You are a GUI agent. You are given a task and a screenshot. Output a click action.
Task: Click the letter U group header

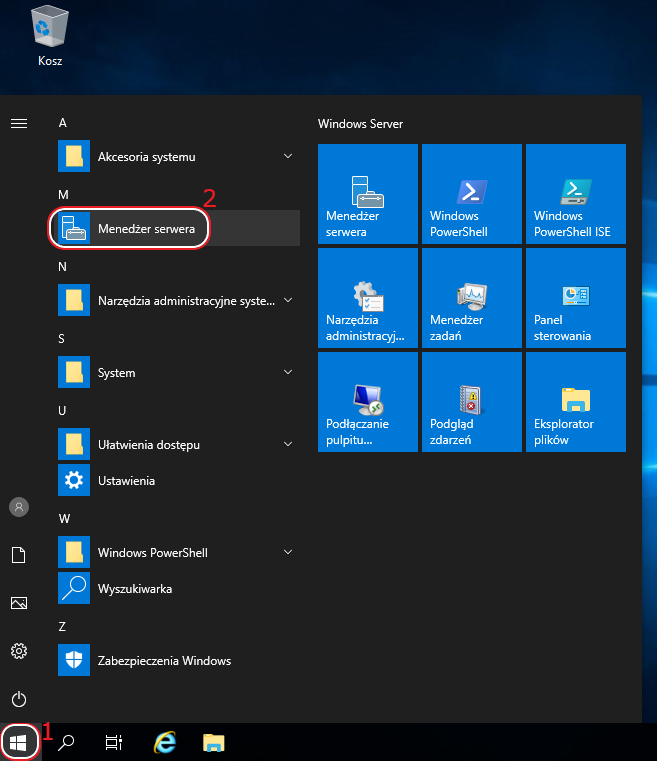pyautogui.click(x=62, y=411)
